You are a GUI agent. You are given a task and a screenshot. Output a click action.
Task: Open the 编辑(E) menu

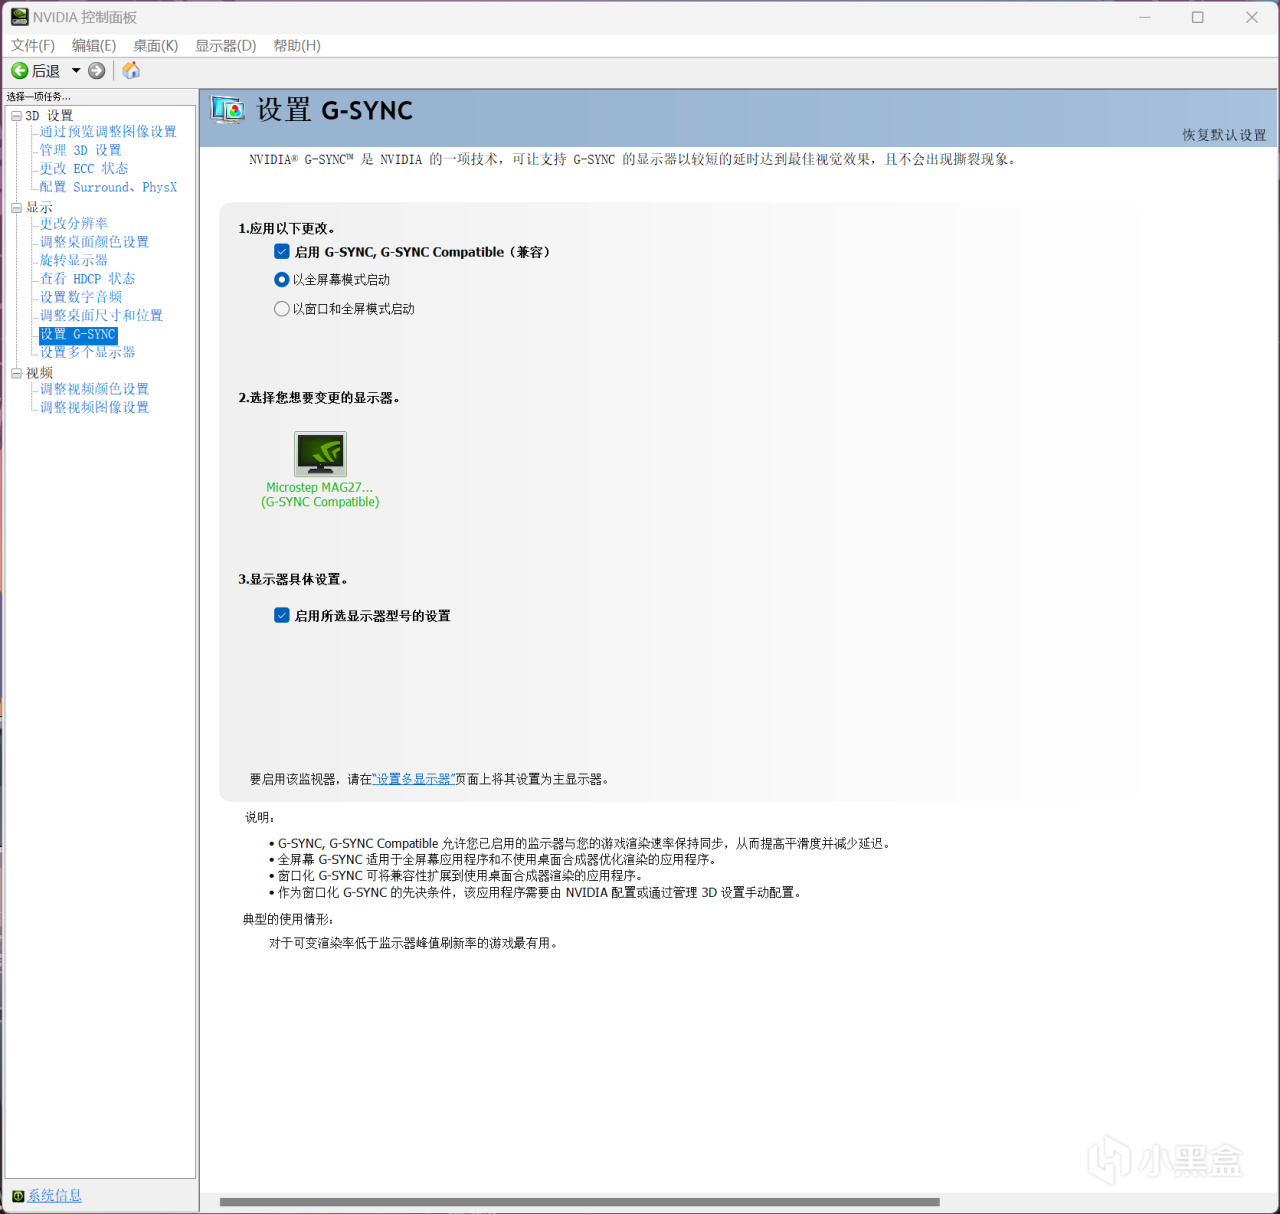tap(94, 46)
